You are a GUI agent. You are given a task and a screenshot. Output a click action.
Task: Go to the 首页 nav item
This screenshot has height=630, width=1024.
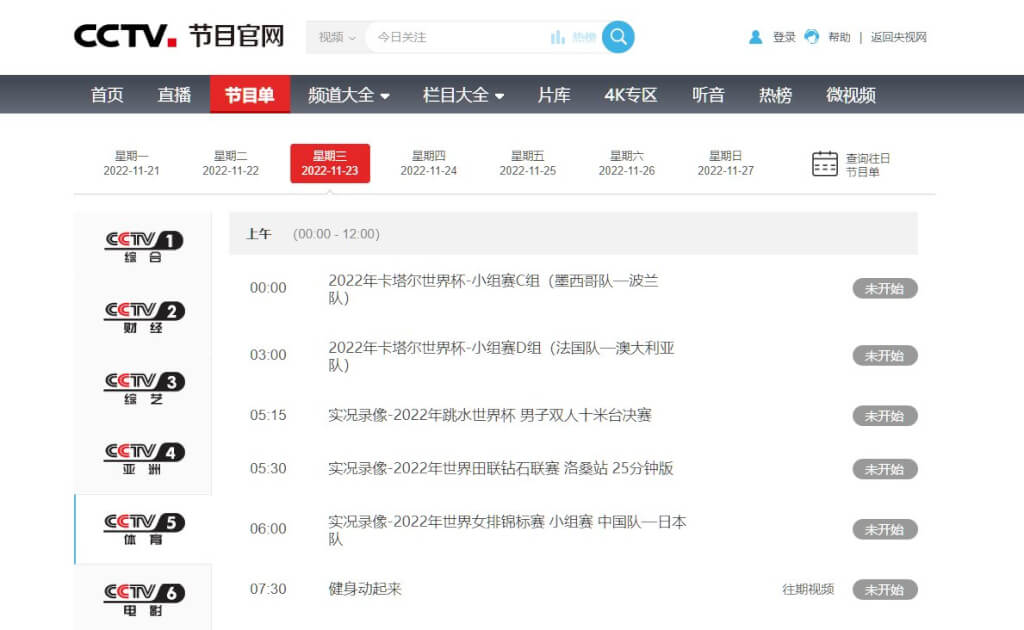coord(107,95)
